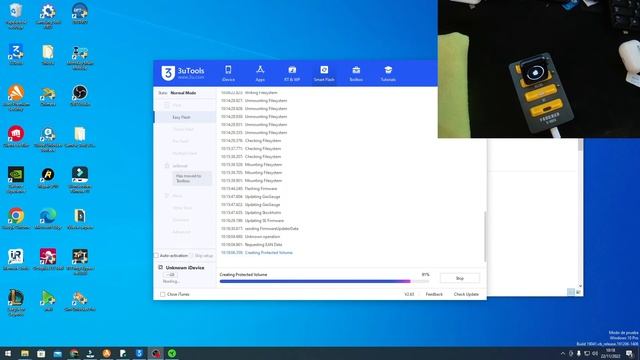640x360 pixels.
Task: Tick the Close iTunes checkbox
Action: click(x=162, y=294)
